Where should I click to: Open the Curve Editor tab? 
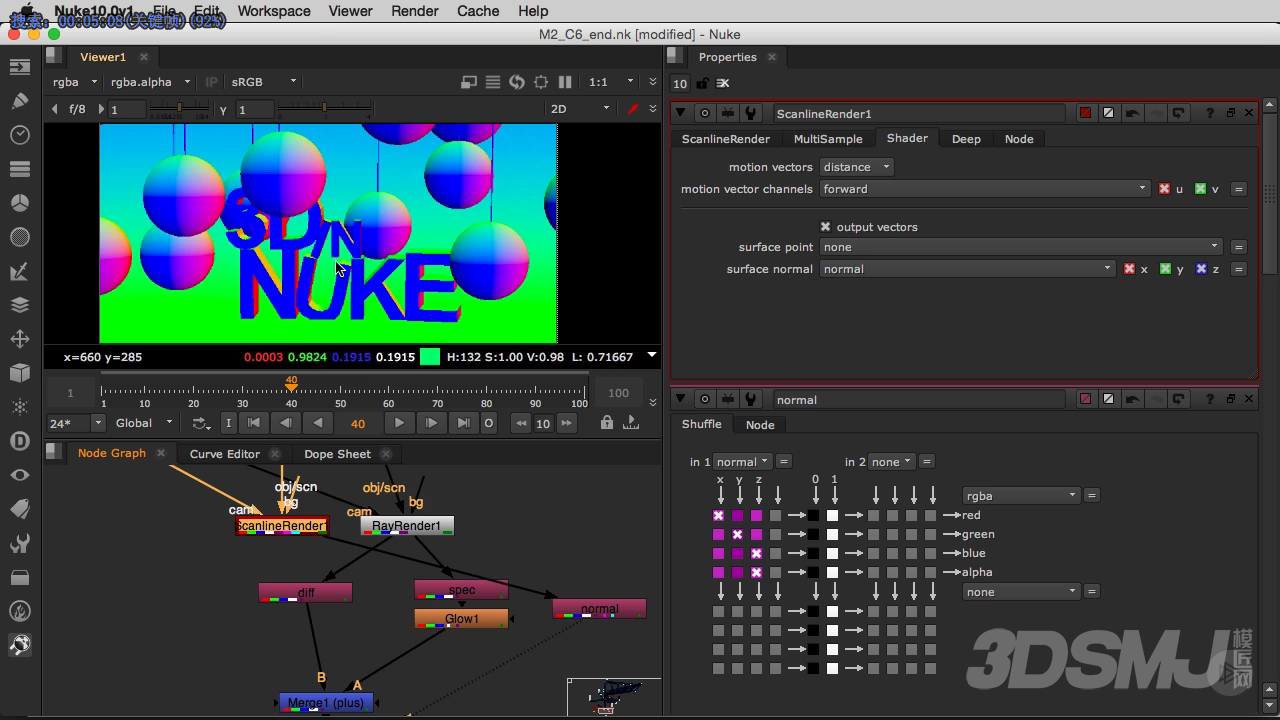[224, 454]
